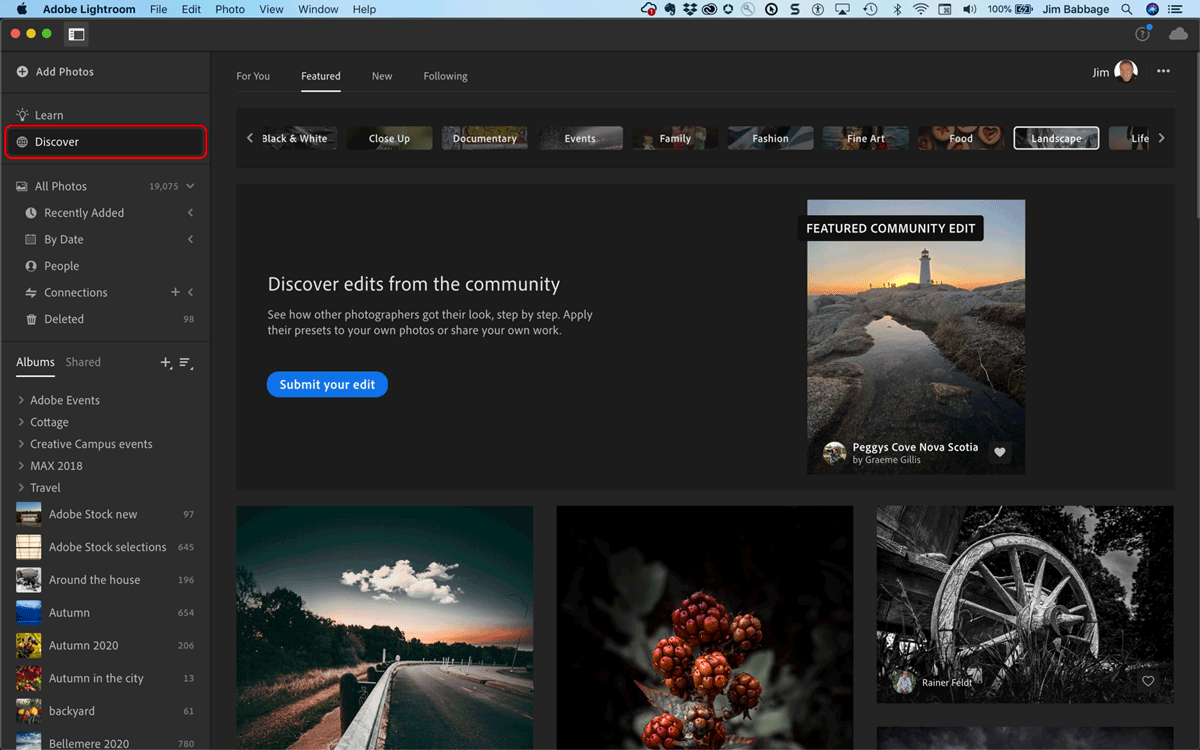Open the help question mark icon

(x=1143, y=34)
